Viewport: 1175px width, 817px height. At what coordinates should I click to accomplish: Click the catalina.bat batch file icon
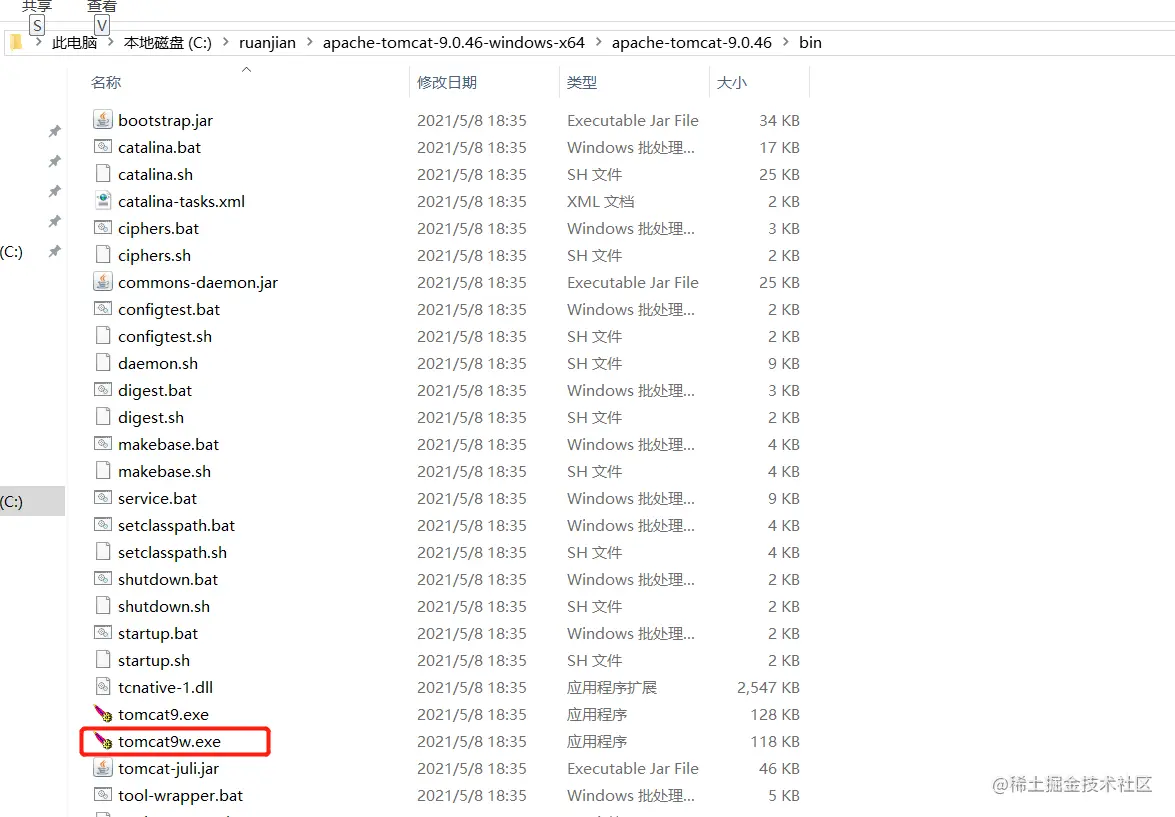tap(103, 147)
